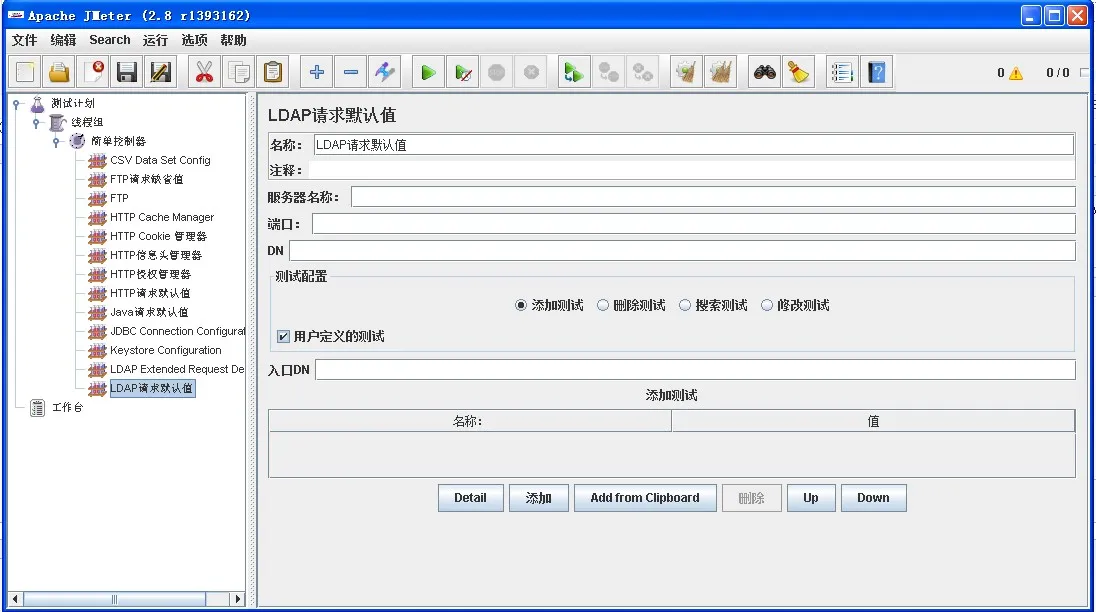This screenshot has height=612, width=1096.
Task: Click the 服务器名称 input field
Action: (713, 197)
